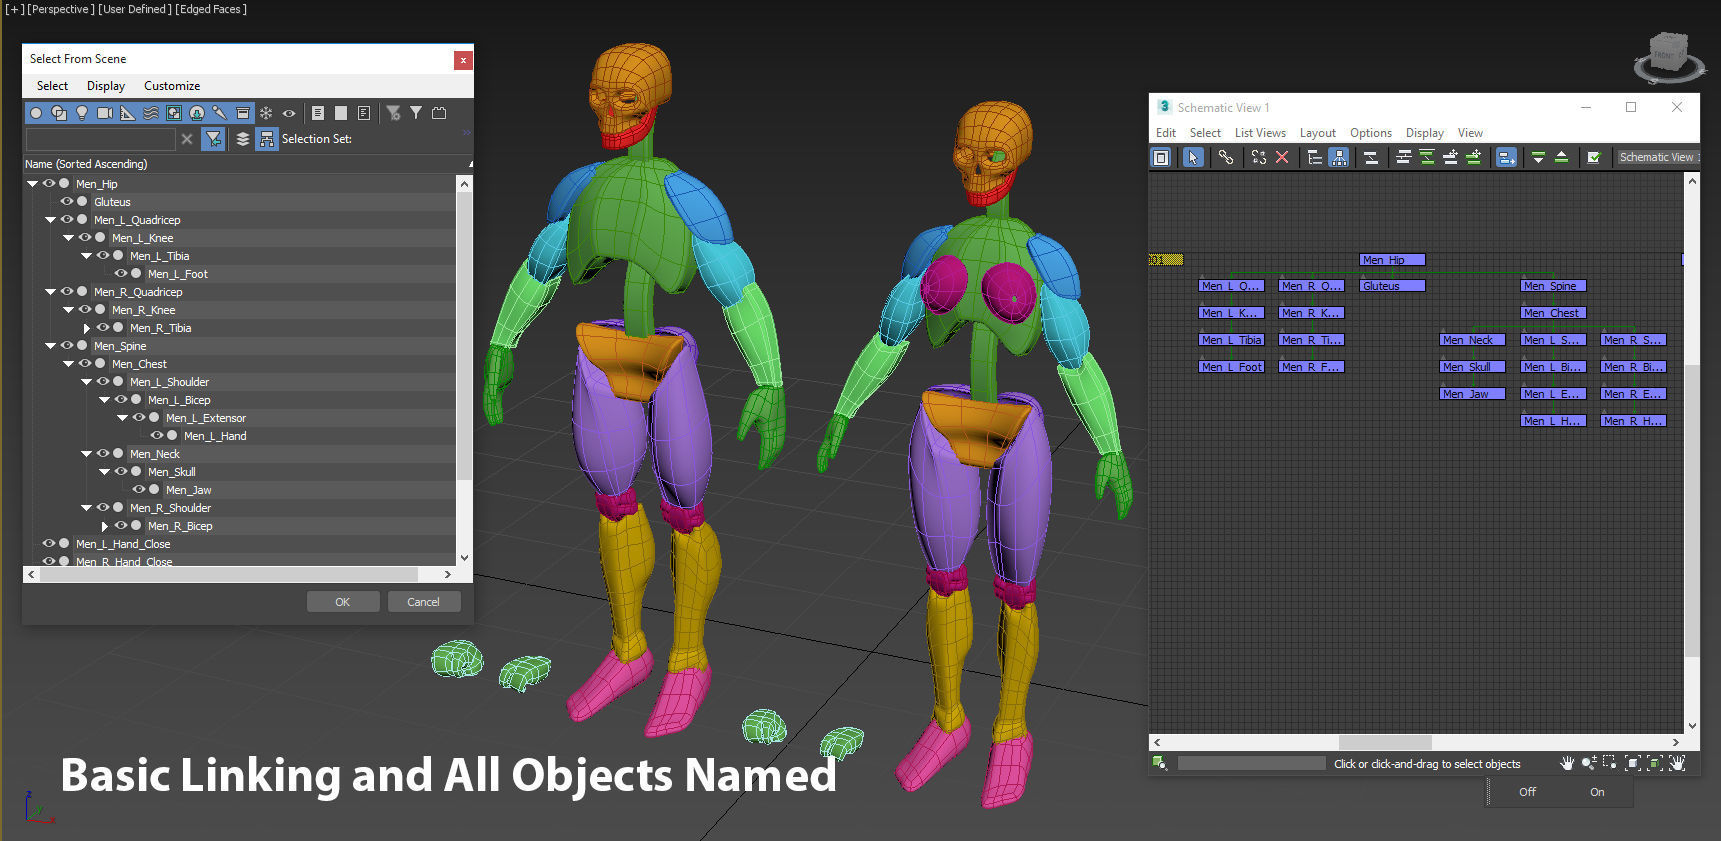Toggle Display Bone Objects icon

(220, 113)
